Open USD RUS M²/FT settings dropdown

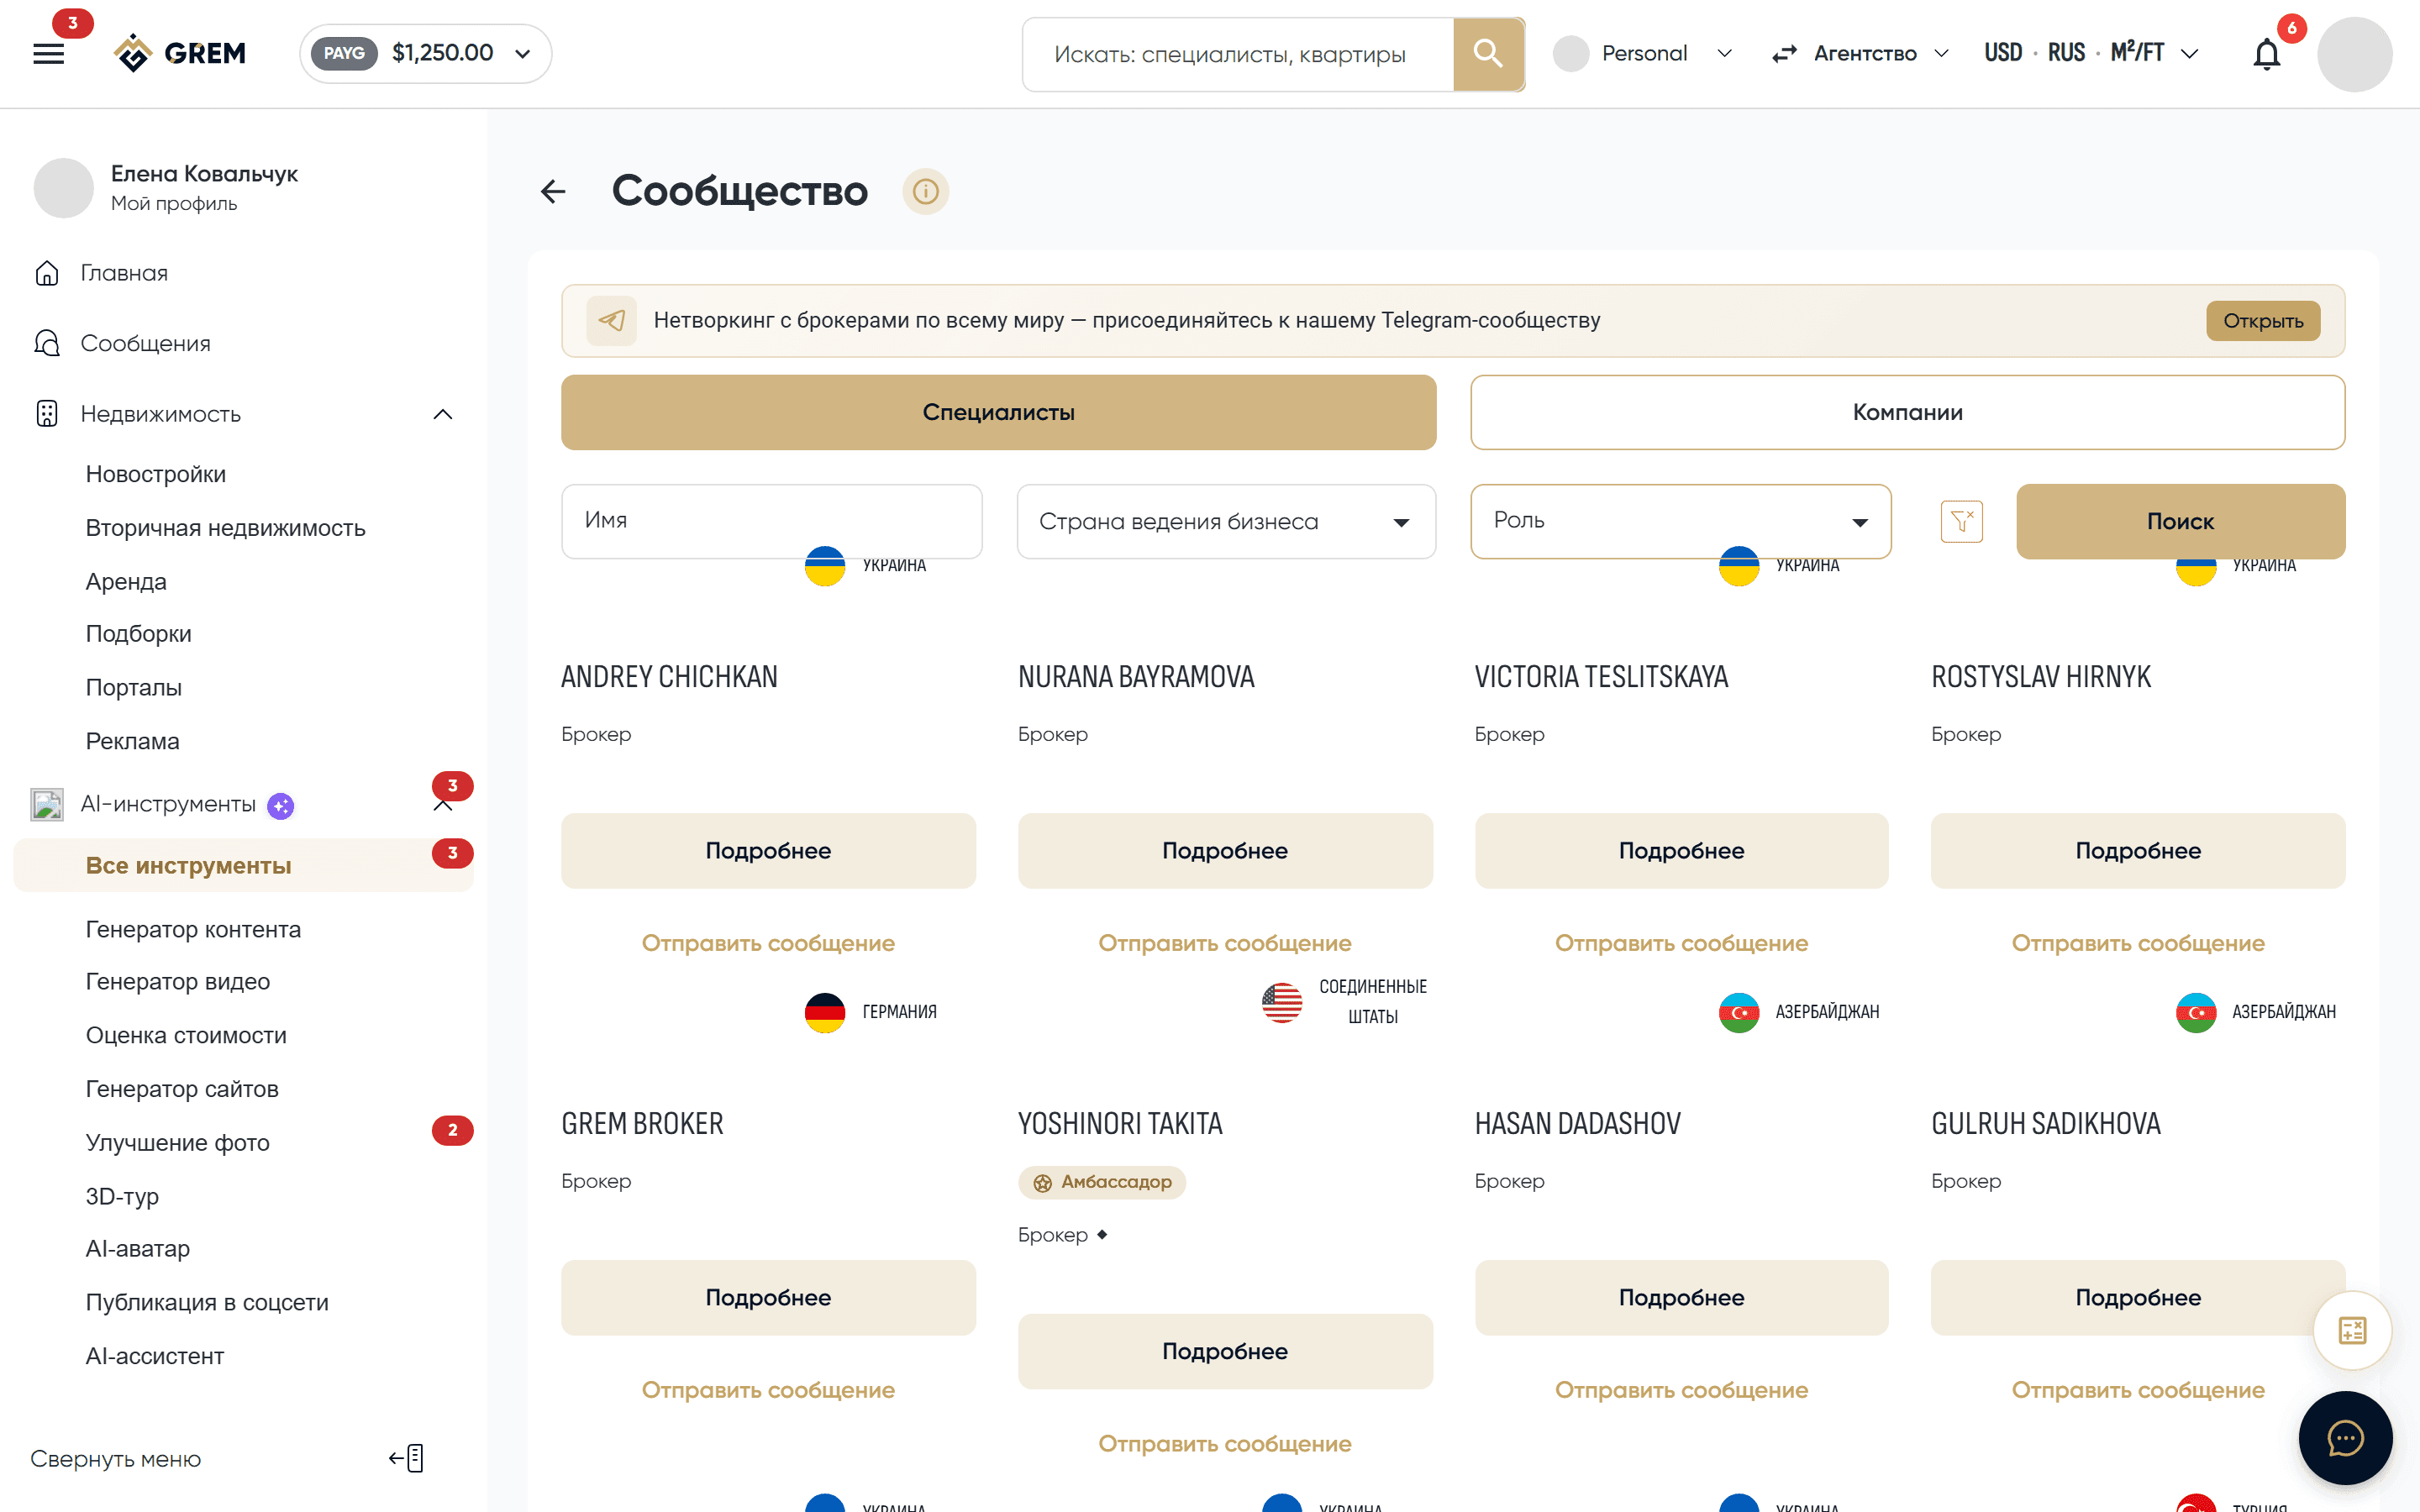[x=2092, y=53]
